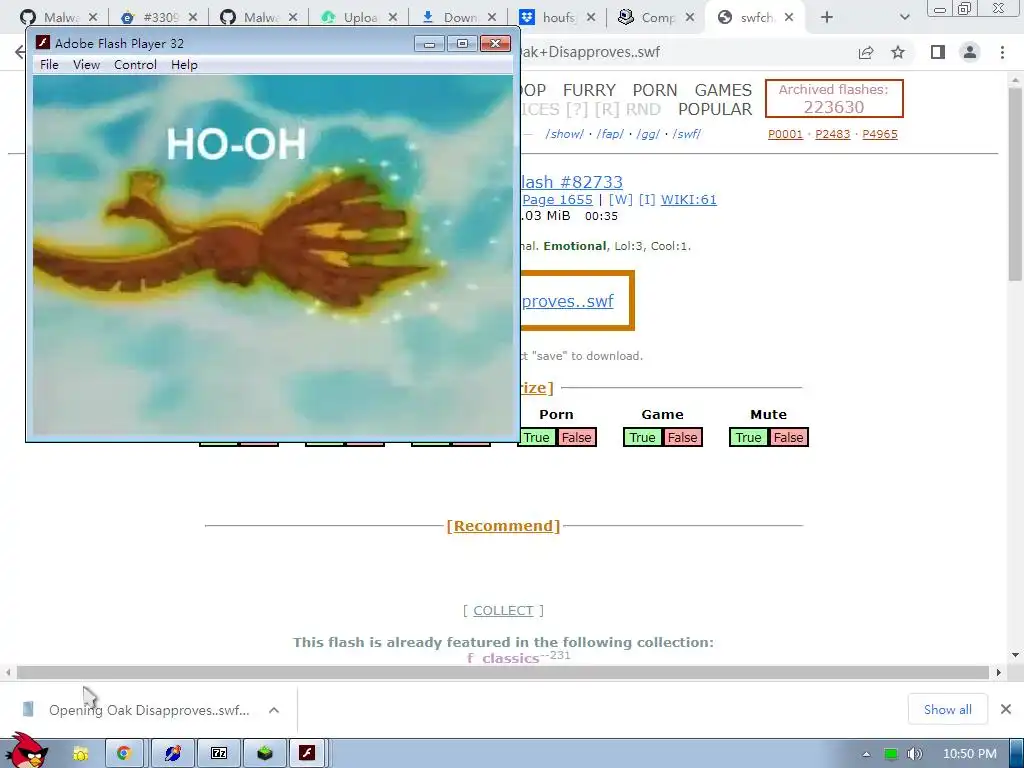Open the 7-Zip taskbar icon
The height and width of the screenshot is (768, 1024).
pyautogui.click(x=219, y=754)
